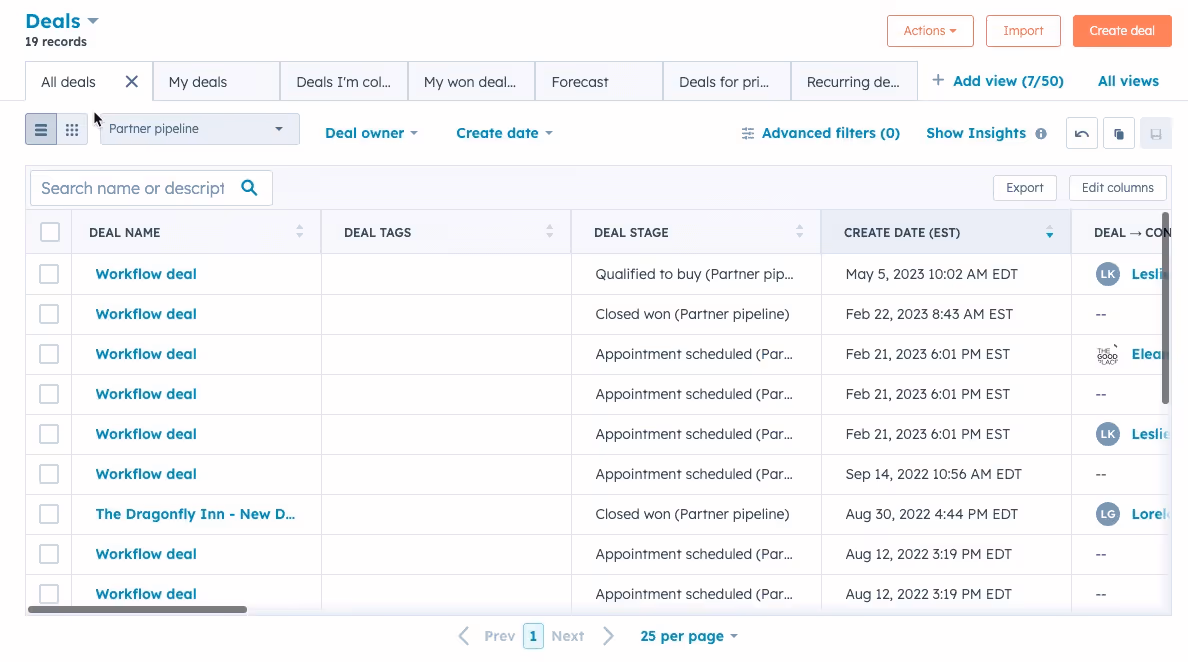Expand the 25 per page dropdown
Image resolution: width=1188 pixels, height=662 pixels.
click(x=688, y=635)
